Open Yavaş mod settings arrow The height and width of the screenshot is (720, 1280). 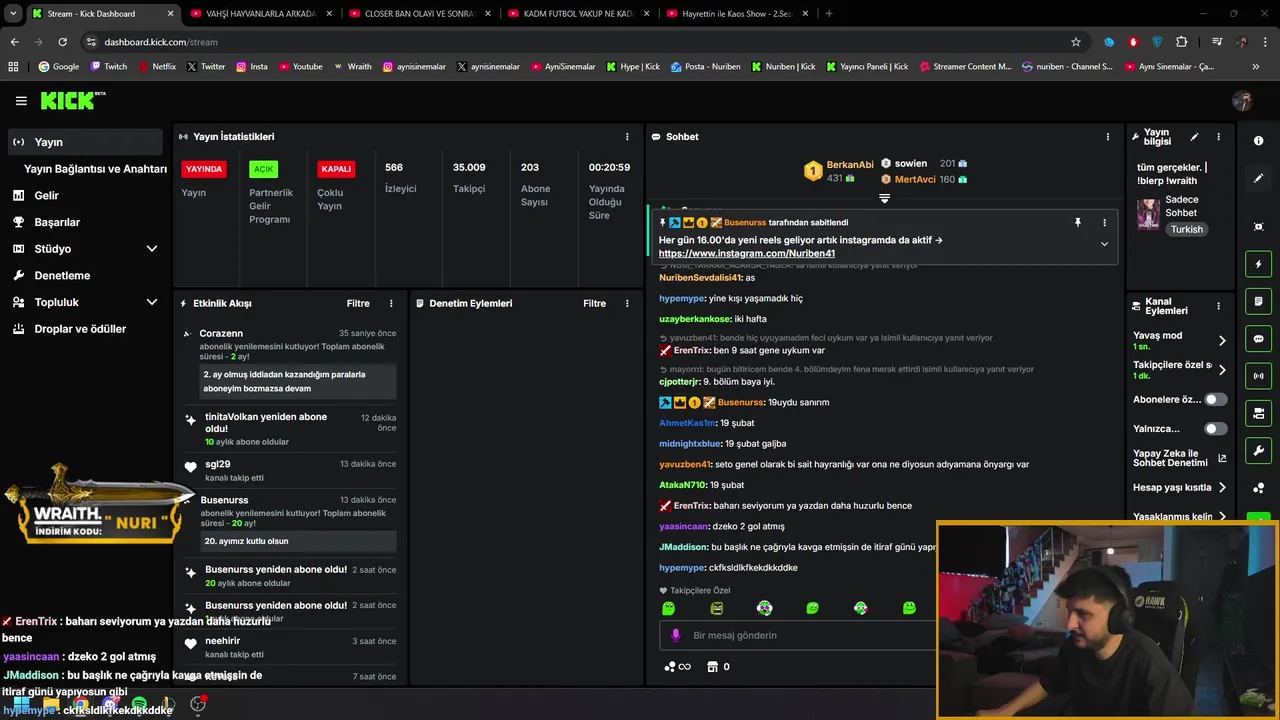click(x=1221, y=341)
